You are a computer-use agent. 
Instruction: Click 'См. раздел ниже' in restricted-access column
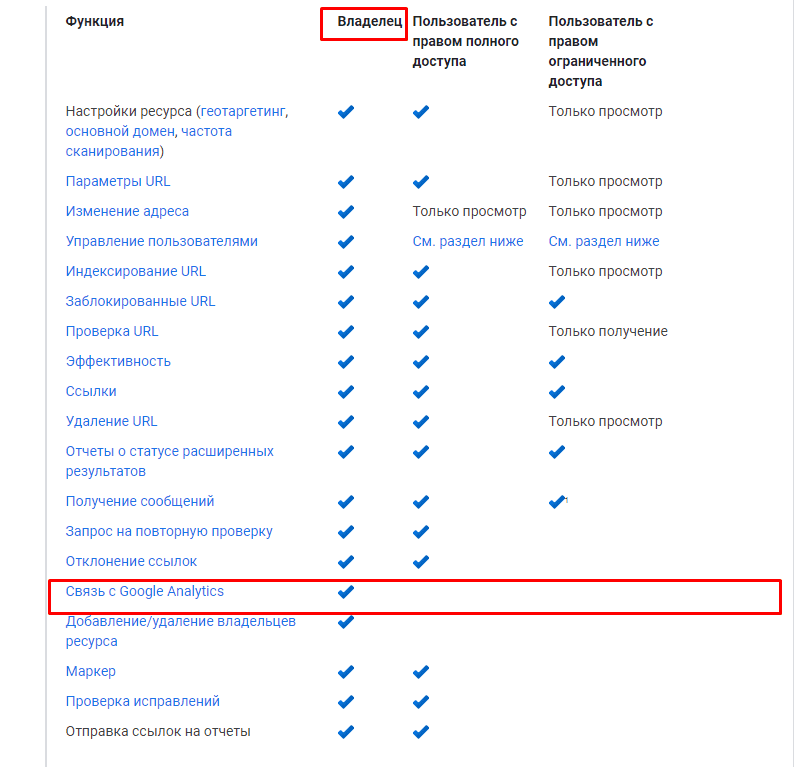tap(604, 242)
